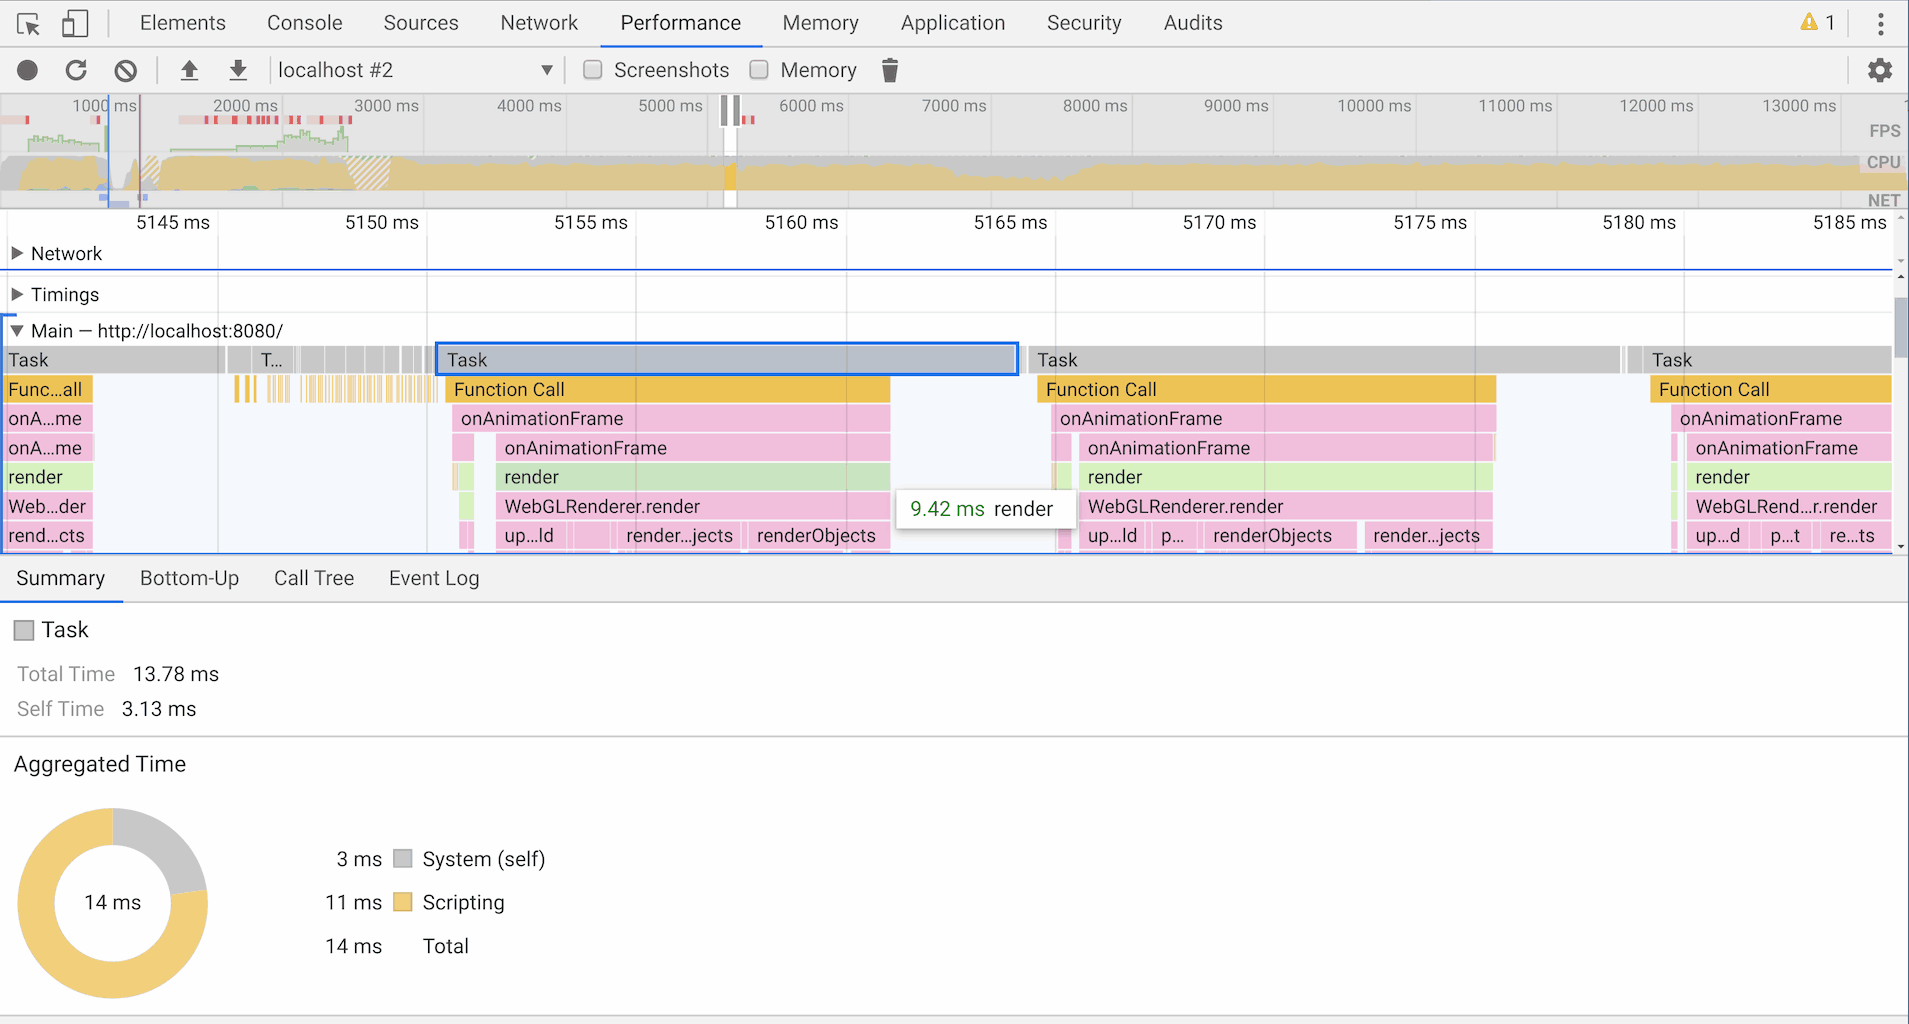Expand the Network track

pyautogui.click(x=17, y=254)
